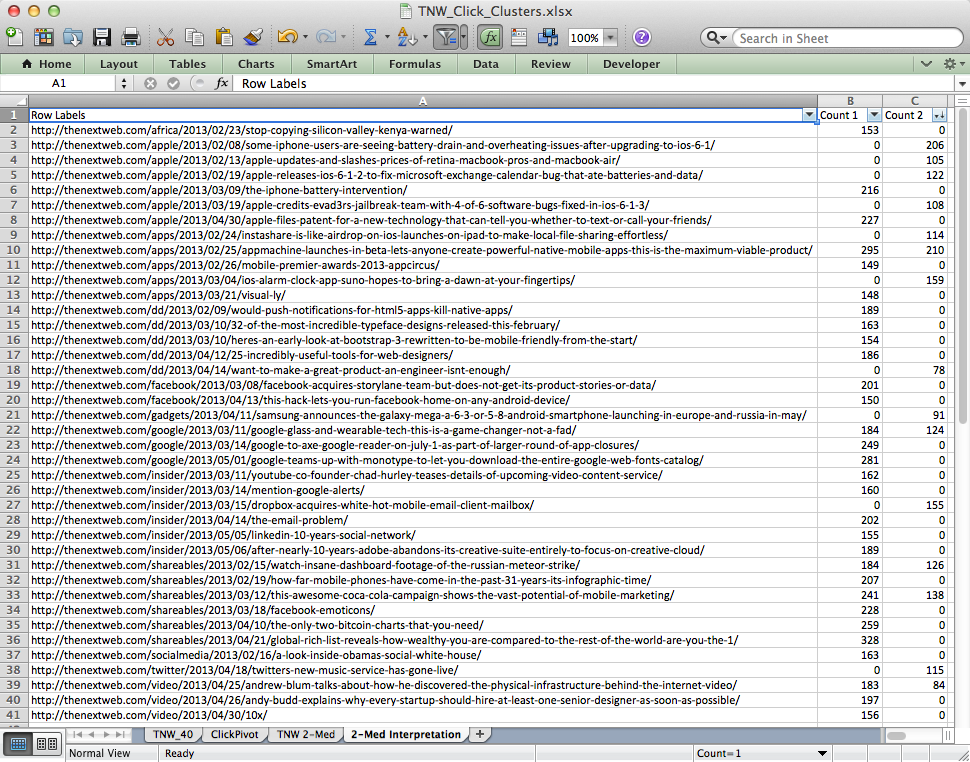Screen dimensions: 970x762
Task: Switch to Normal view button at bottom left
Action: pyautogui.click(x=18, y=743)
